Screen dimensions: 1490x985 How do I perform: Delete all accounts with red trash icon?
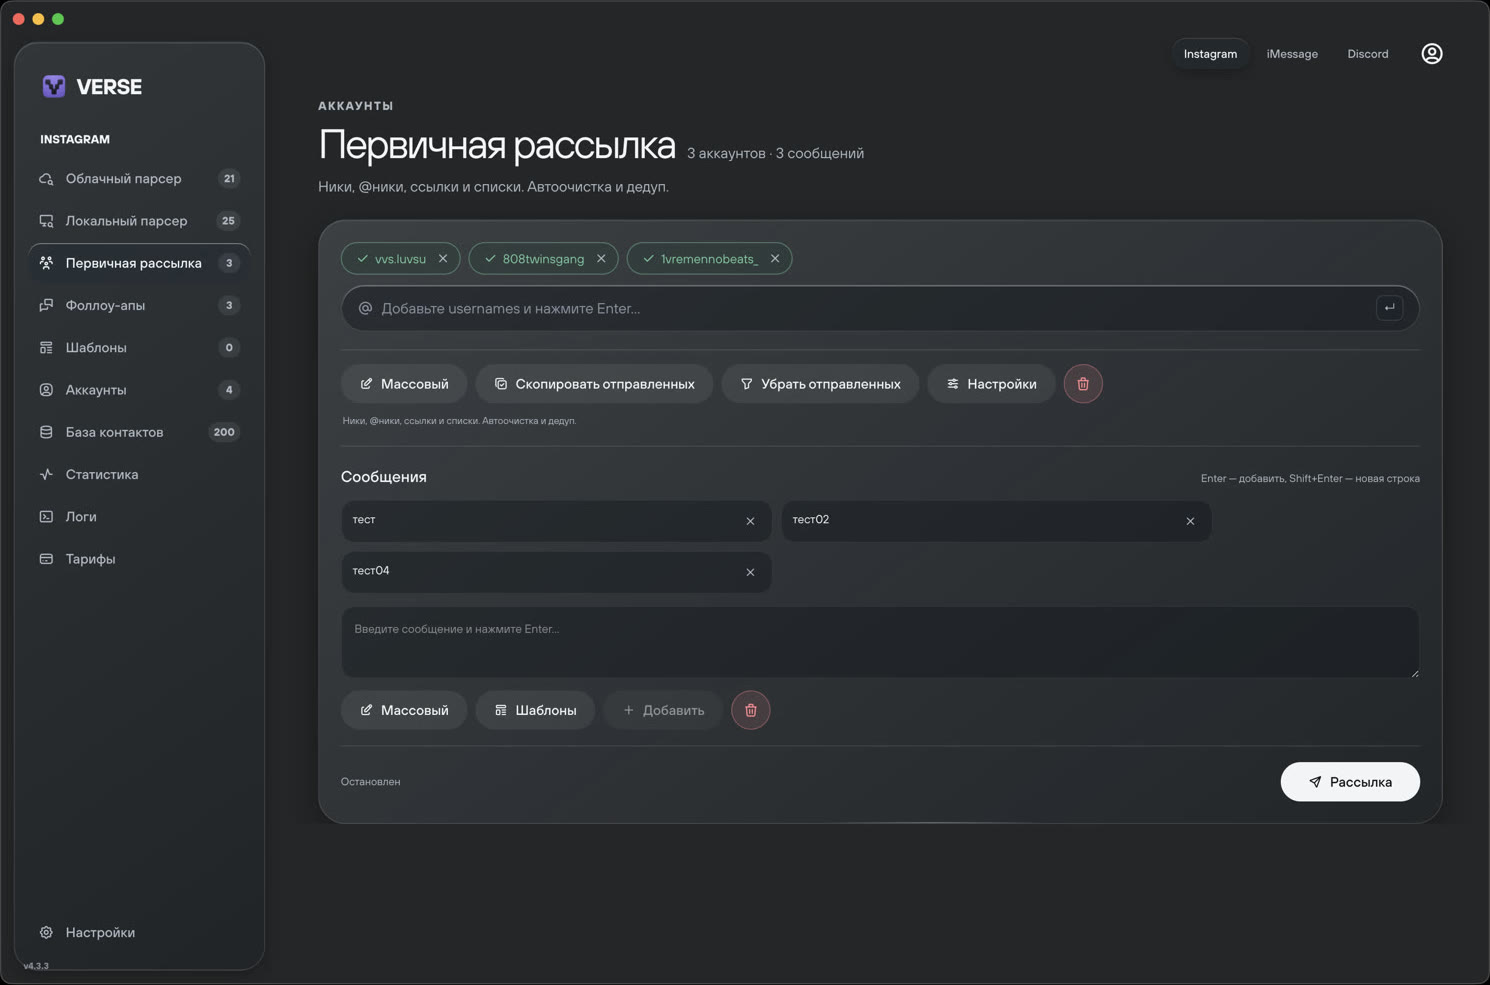click(1083, 384)
